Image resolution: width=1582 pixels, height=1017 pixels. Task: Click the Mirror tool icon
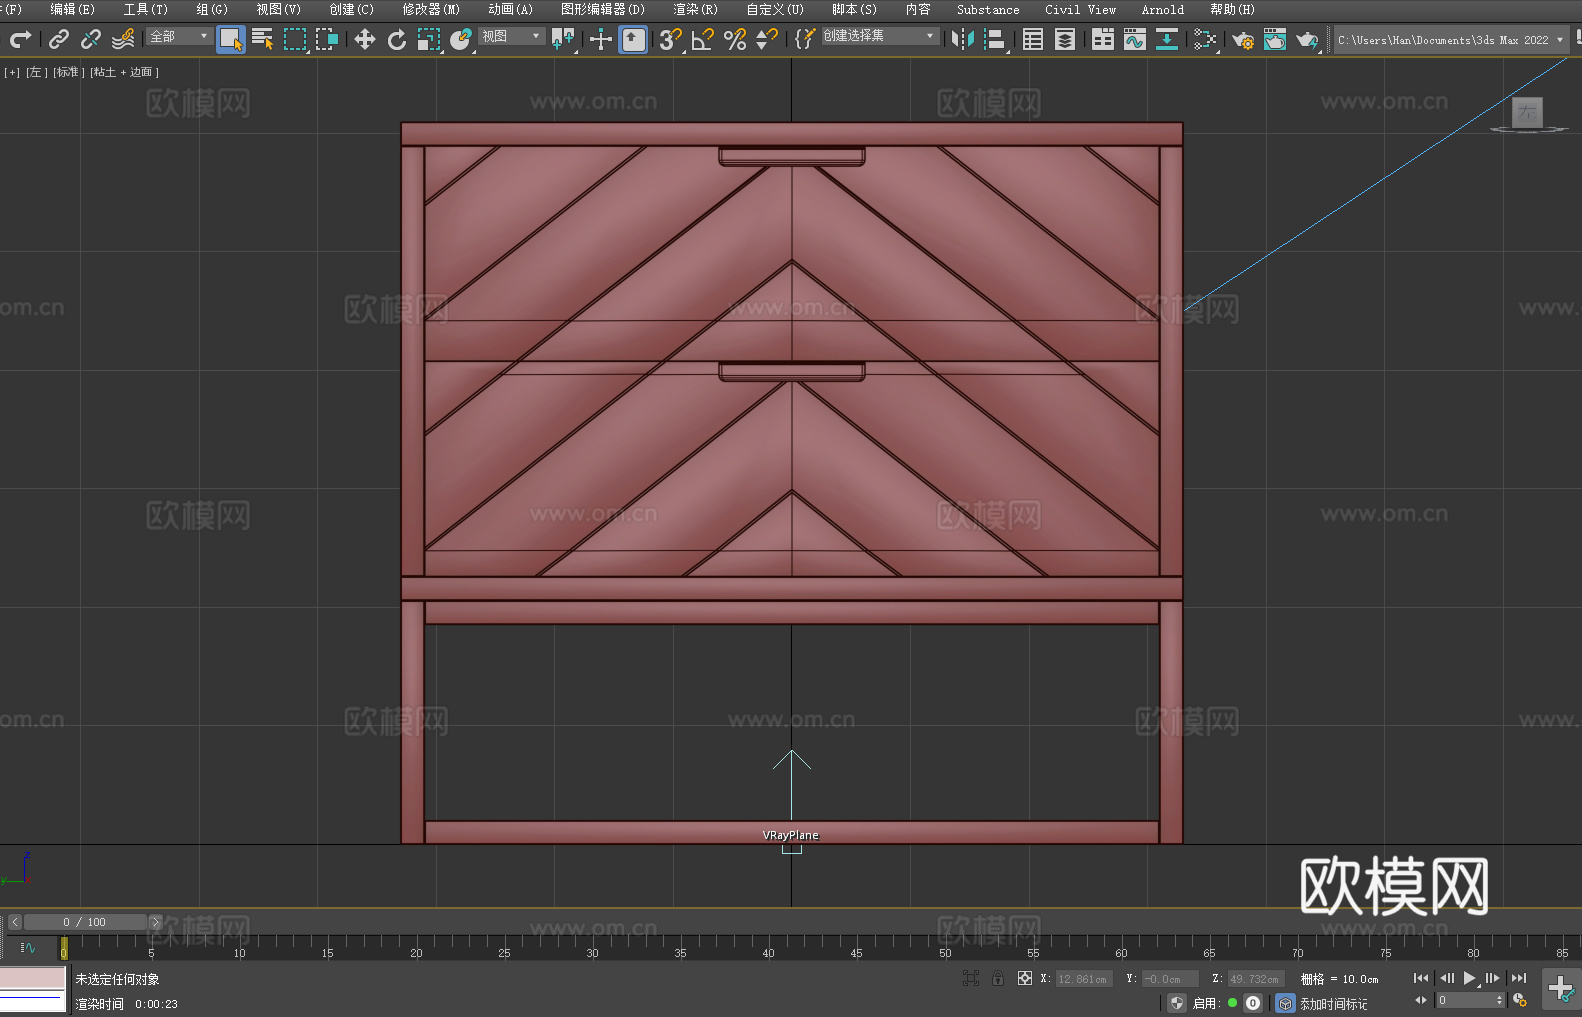pos(963,39)
